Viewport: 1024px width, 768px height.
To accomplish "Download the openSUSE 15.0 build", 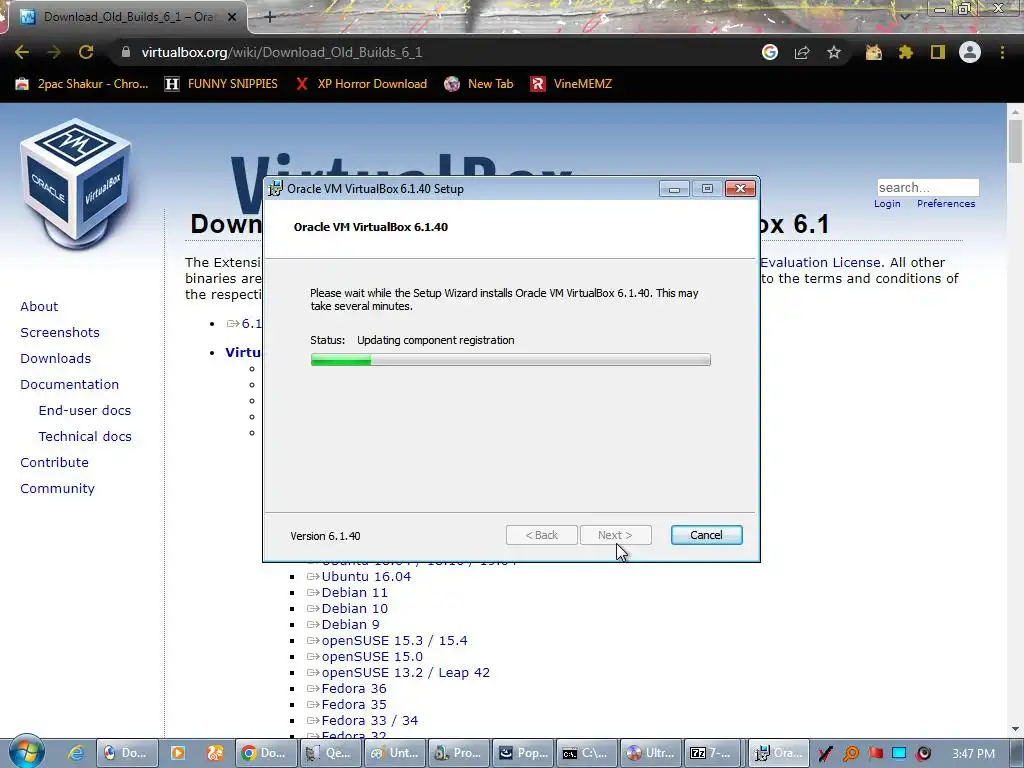I will pyautogui.click(x=372, y=656).
